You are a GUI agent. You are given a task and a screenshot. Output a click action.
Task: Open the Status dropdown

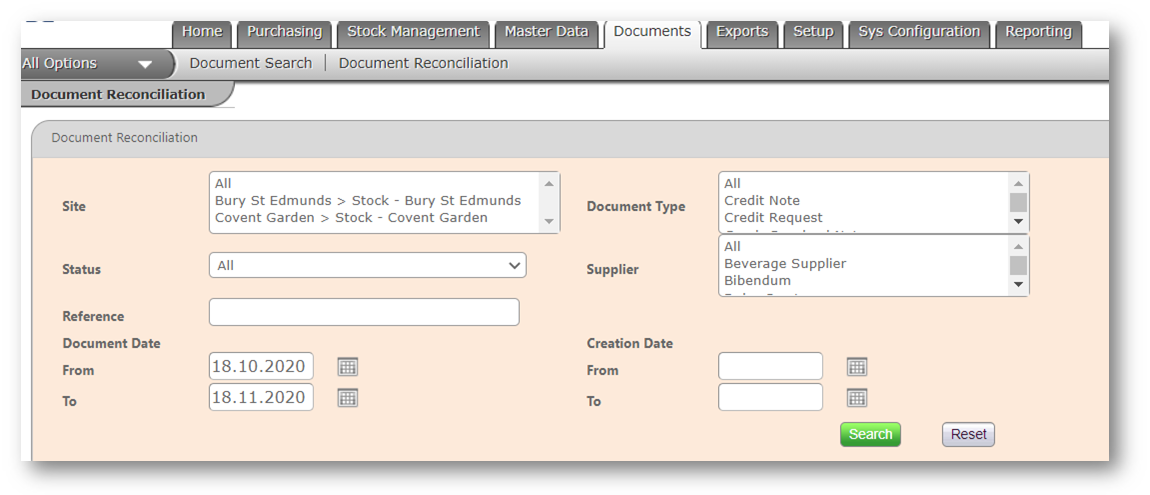367,265
